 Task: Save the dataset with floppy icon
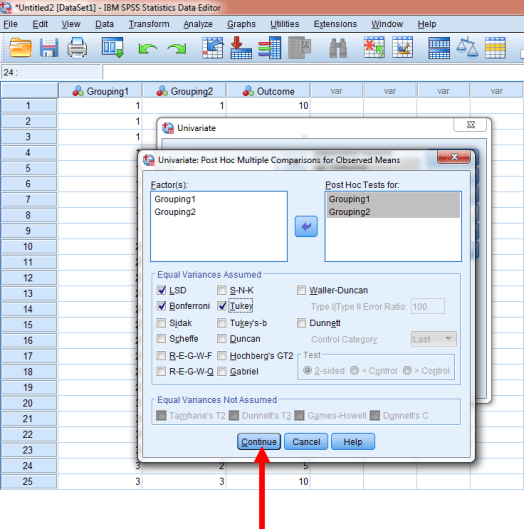click(x=49, y=48)
